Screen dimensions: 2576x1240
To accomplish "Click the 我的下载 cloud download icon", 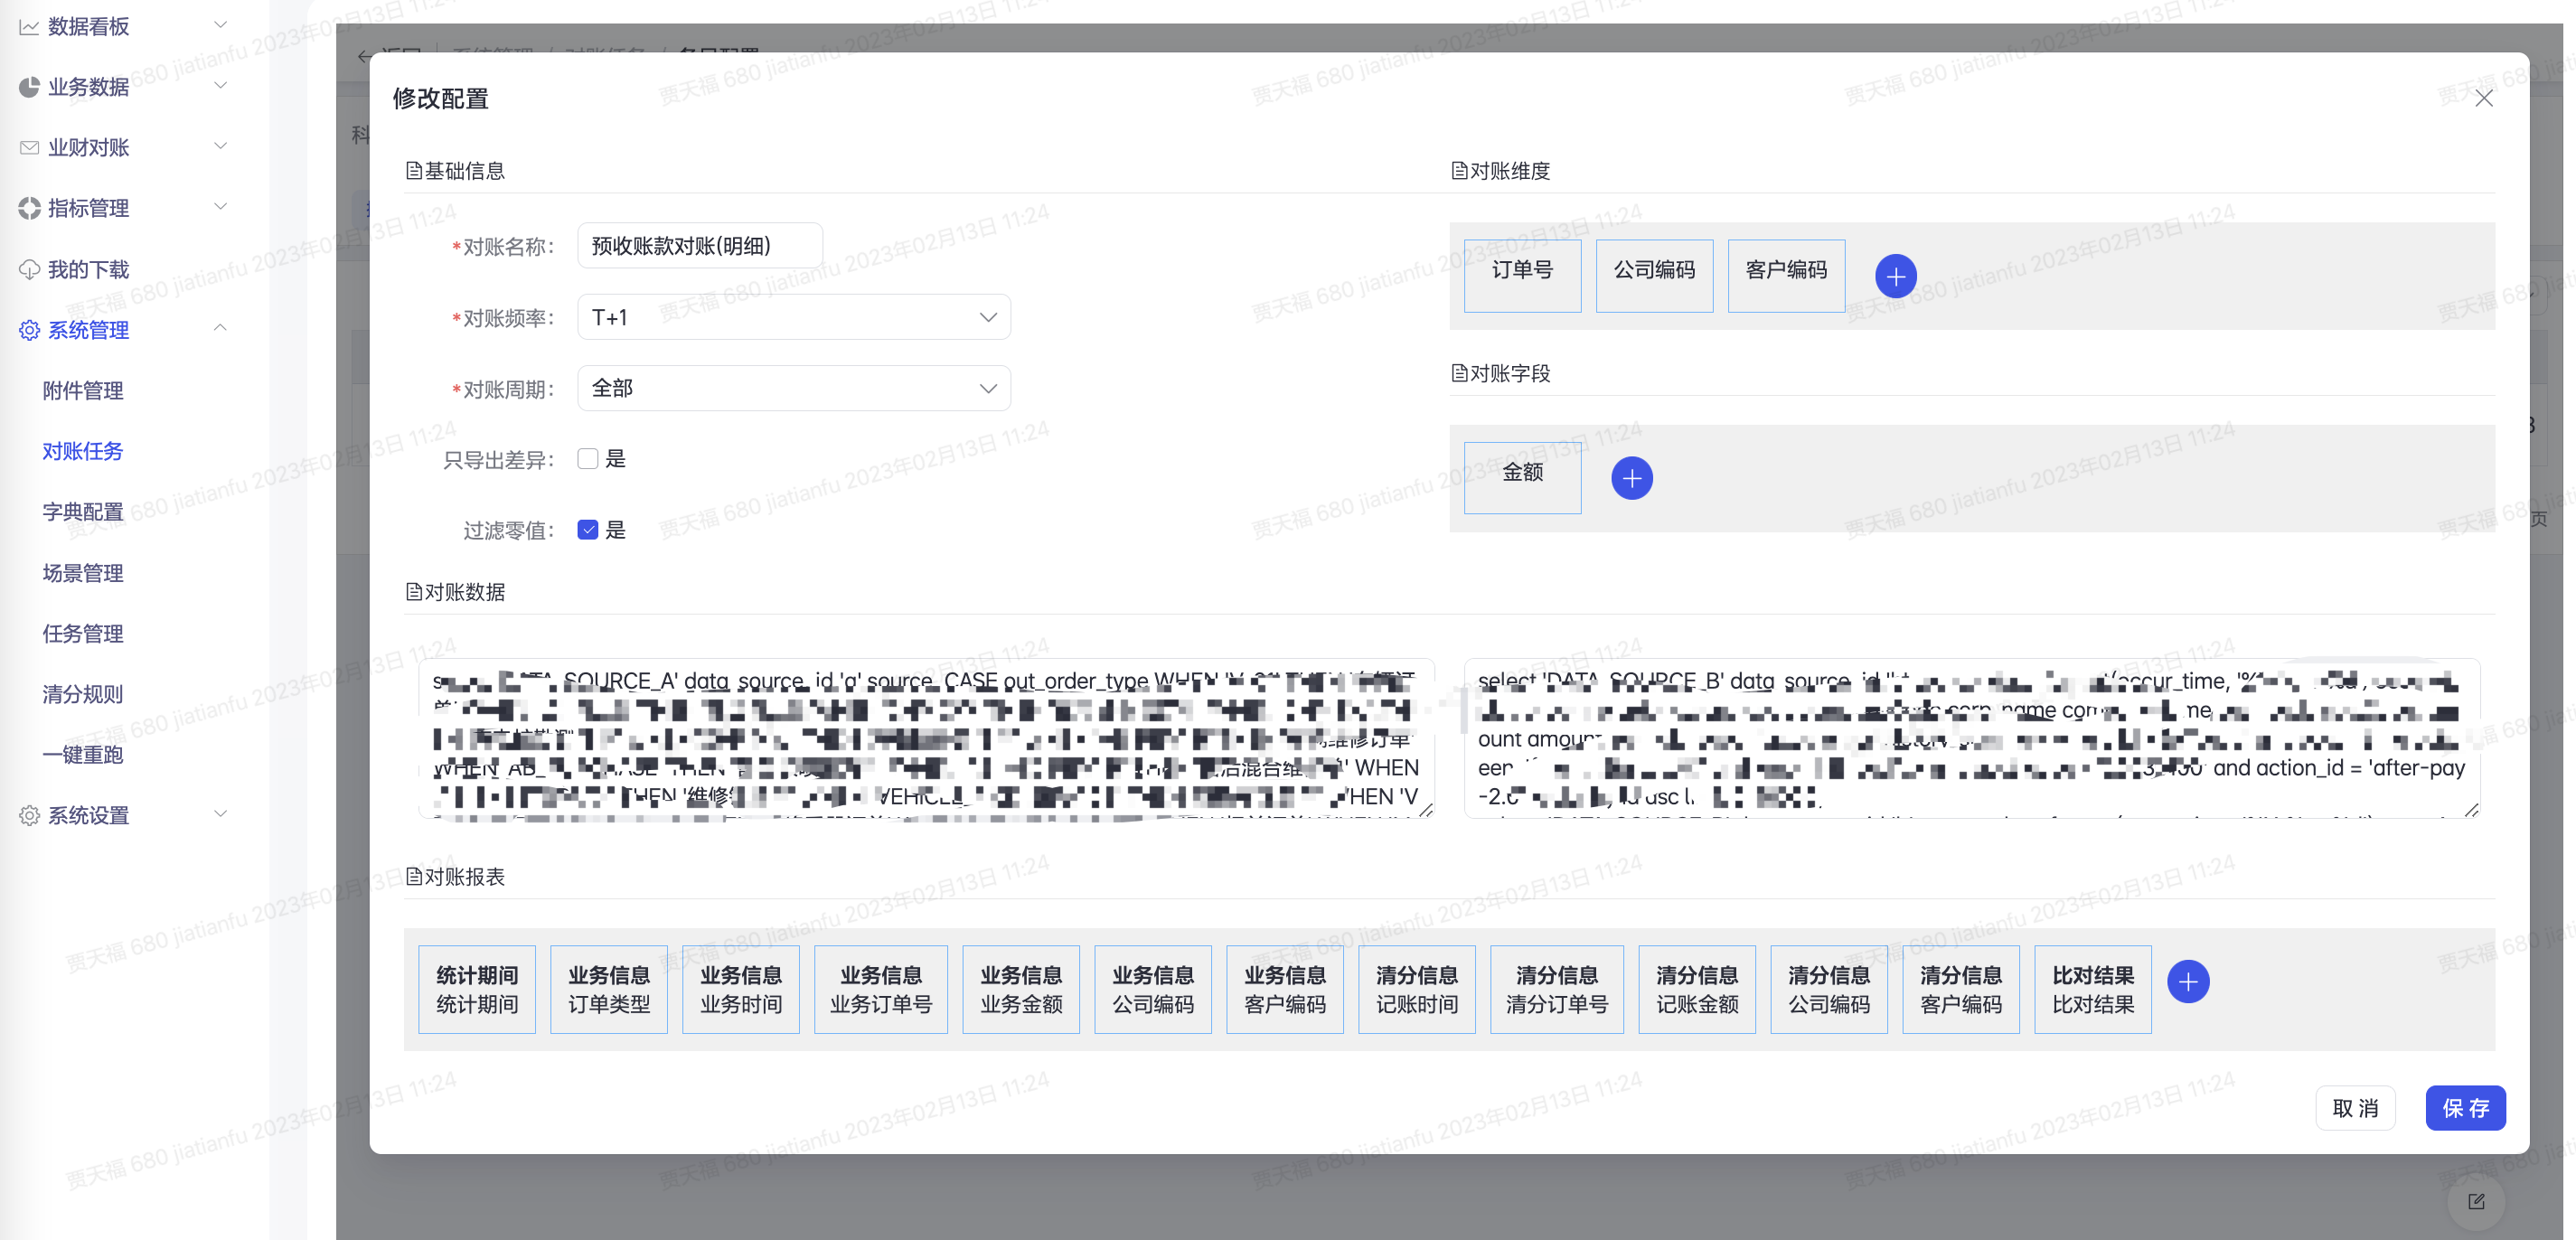I will [29, 269].
